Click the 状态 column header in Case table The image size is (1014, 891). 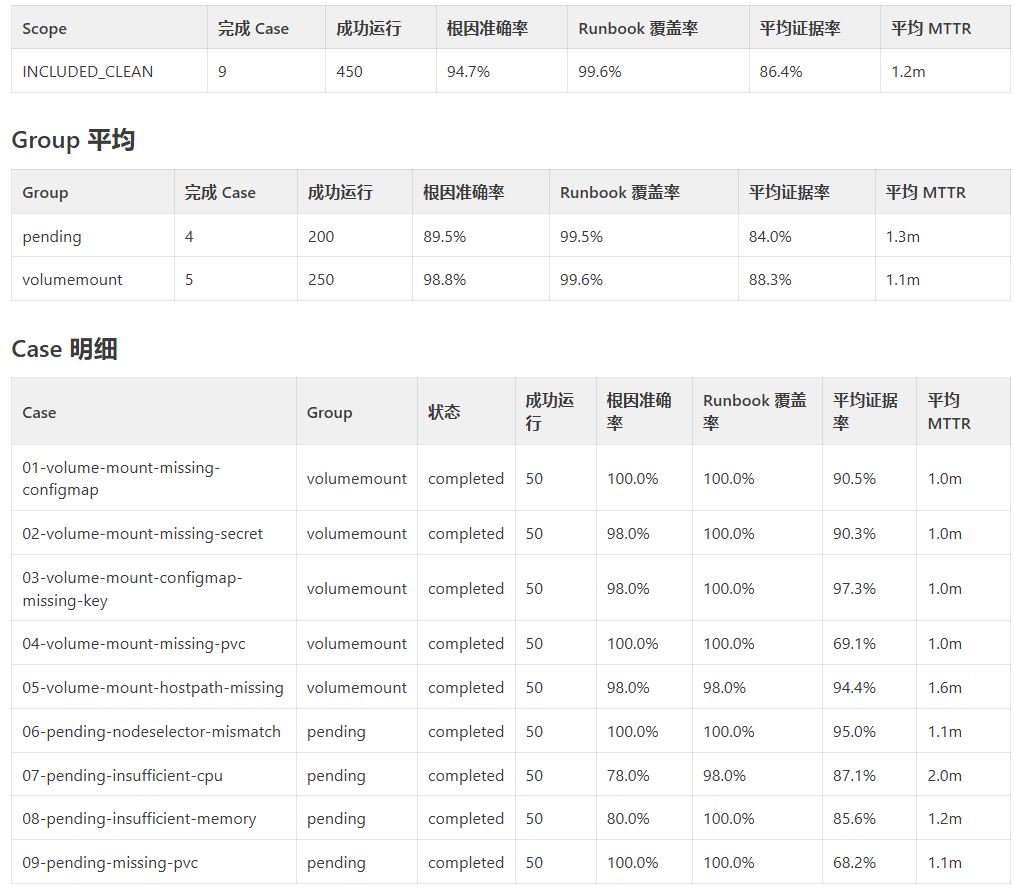[444, 412]
